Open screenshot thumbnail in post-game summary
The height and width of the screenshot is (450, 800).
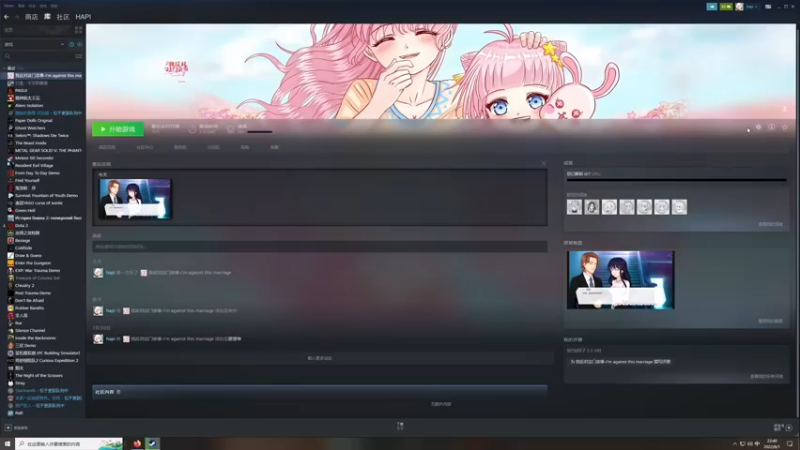[135, 199]
